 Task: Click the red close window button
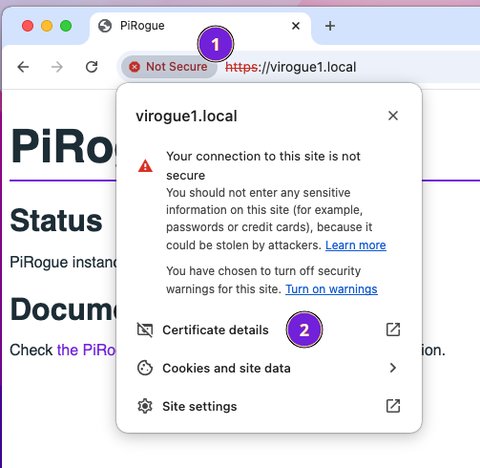(x=28, y=26)
